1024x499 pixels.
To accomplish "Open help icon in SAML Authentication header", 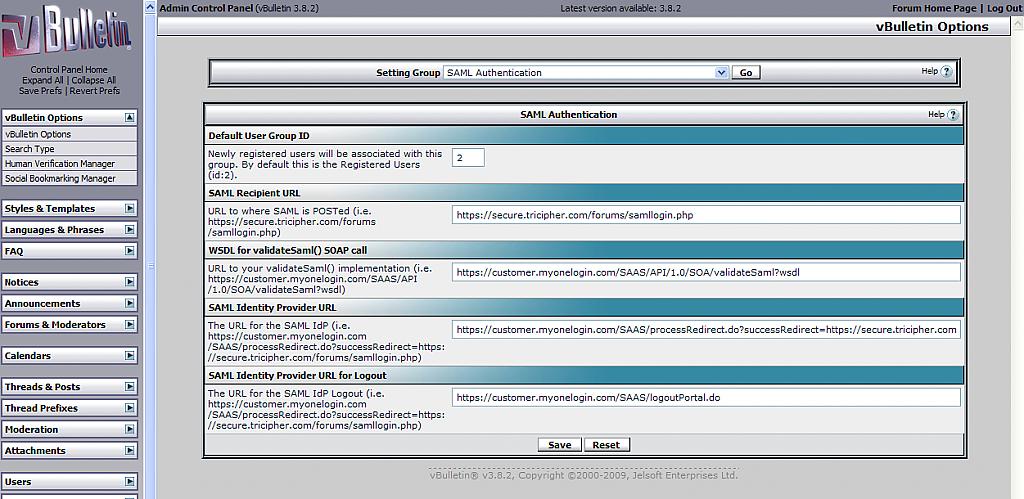I will [952, 115].
